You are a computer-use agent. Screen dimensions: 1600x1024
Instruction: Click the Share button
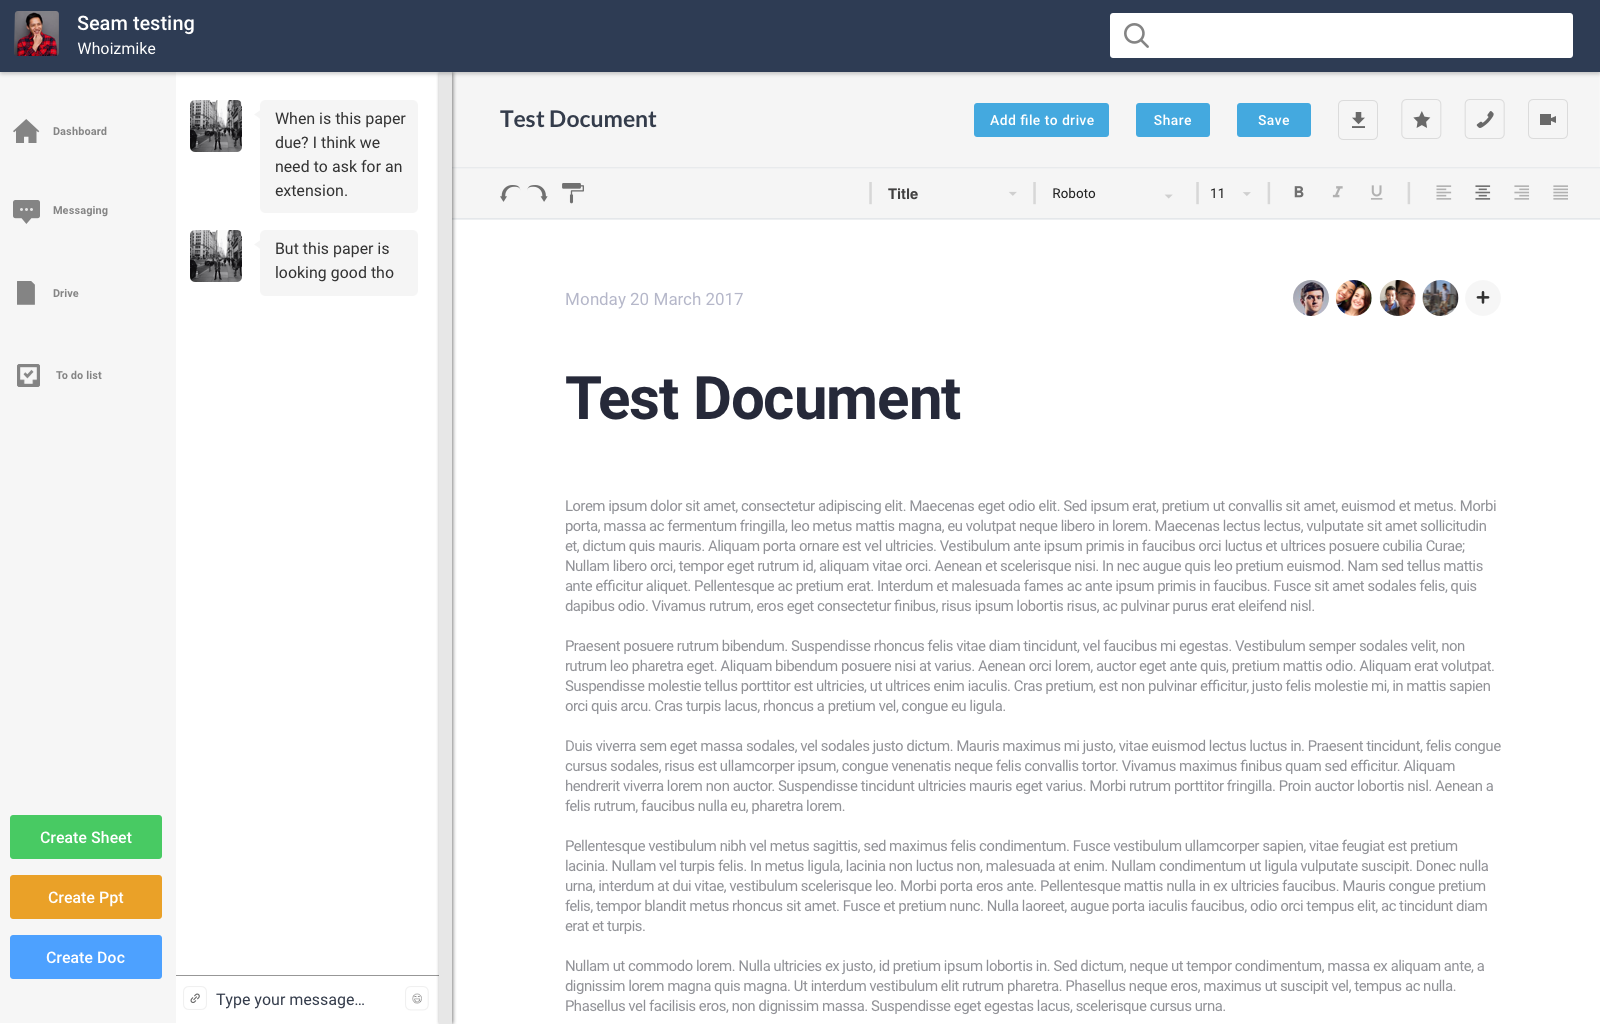click(x=1172, y=120)
